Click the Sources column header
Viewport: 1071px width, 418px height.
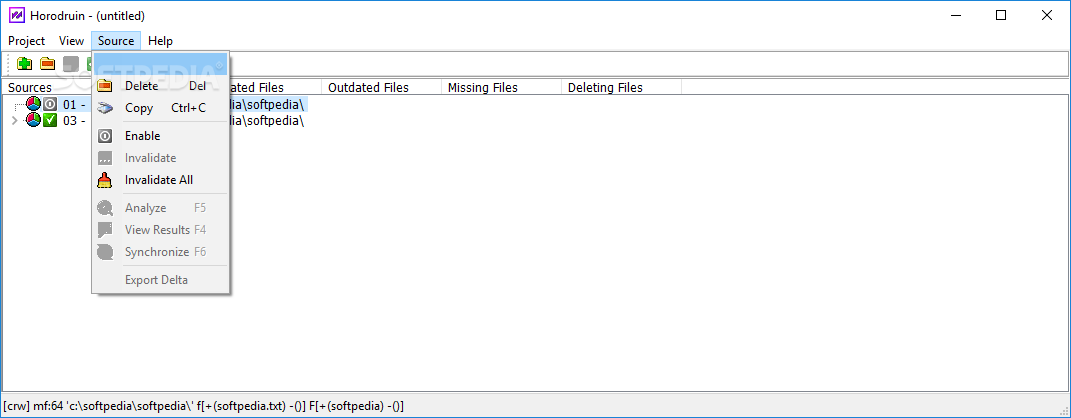coord(30,87)
